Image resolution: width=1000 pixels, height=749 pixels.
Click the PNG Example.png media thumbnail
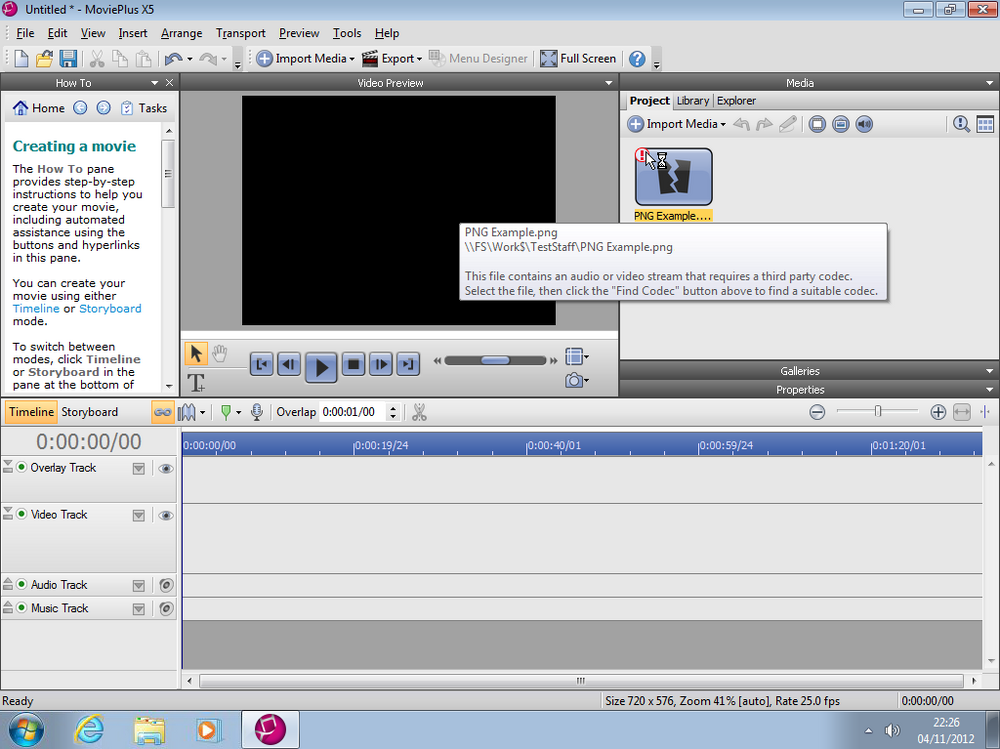[x=673, y=177]
